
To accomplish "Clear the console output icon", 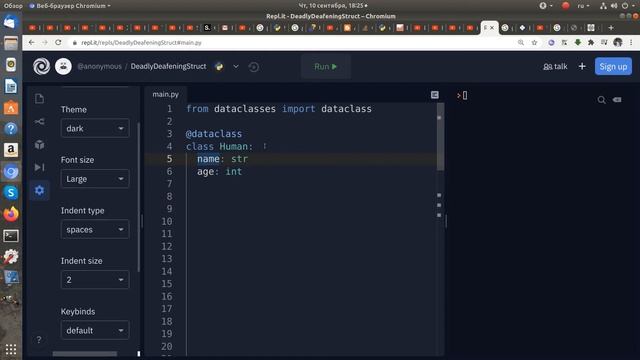I will [617, 100].
